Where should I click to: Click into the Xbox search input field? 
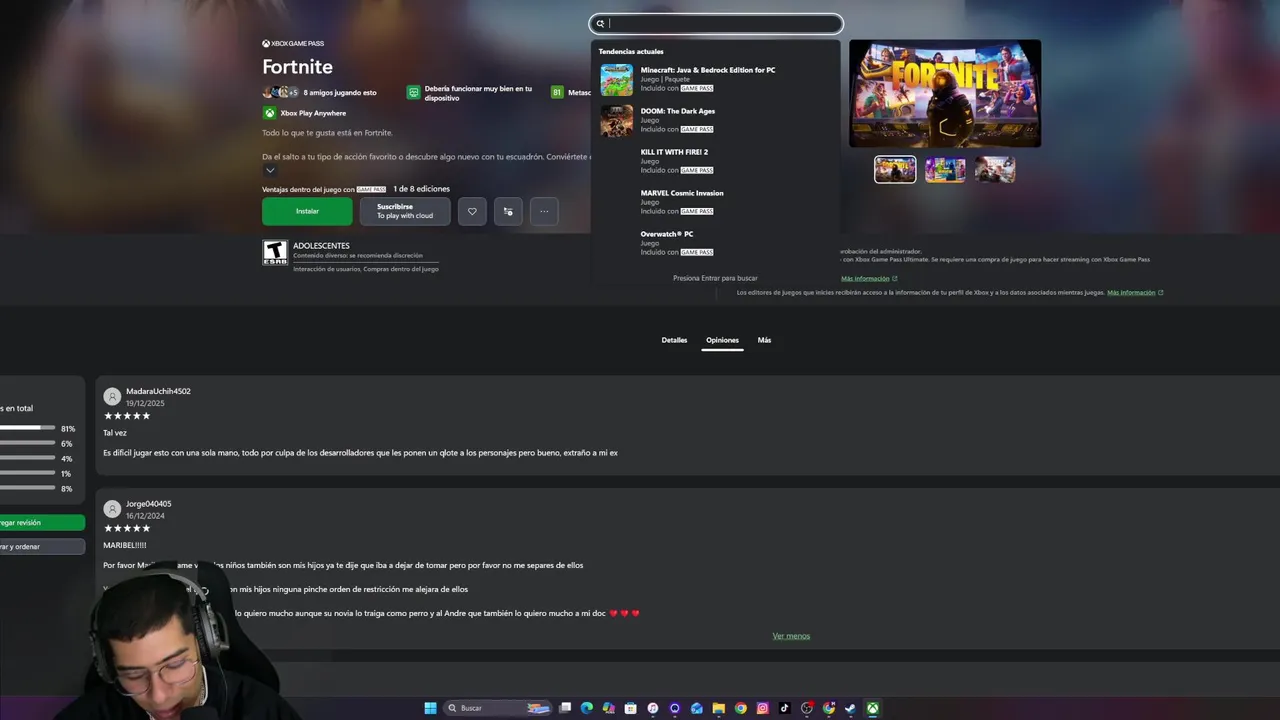coord(716,24)
